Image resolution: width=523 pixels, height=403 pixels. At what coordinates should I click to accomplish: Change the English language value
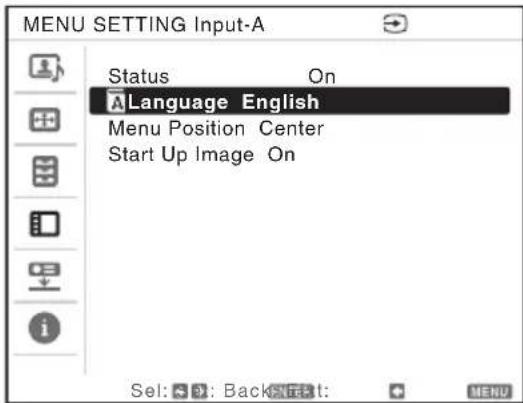pos(281,102)
